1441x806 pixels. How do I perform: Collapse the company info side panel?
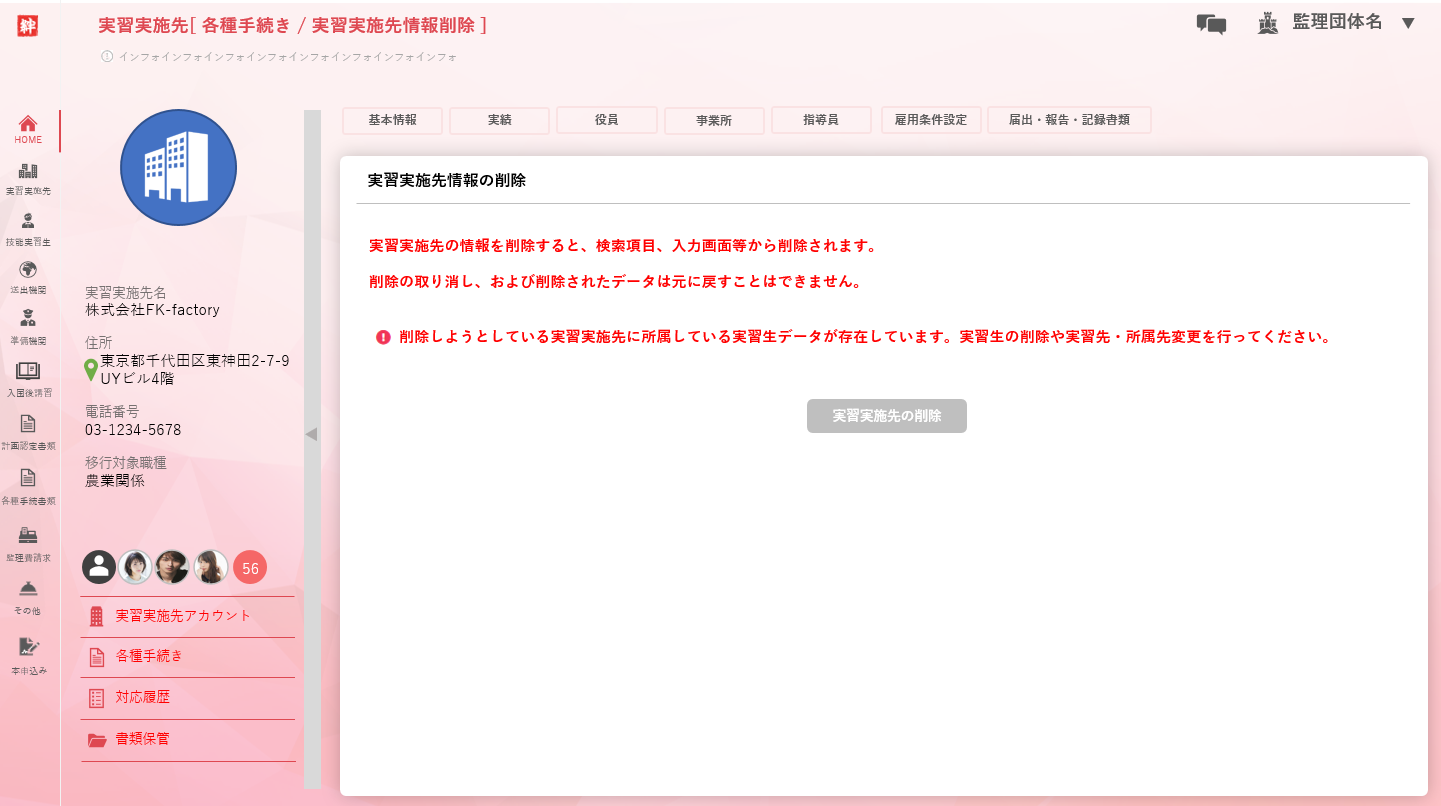[x=311, y=434]
